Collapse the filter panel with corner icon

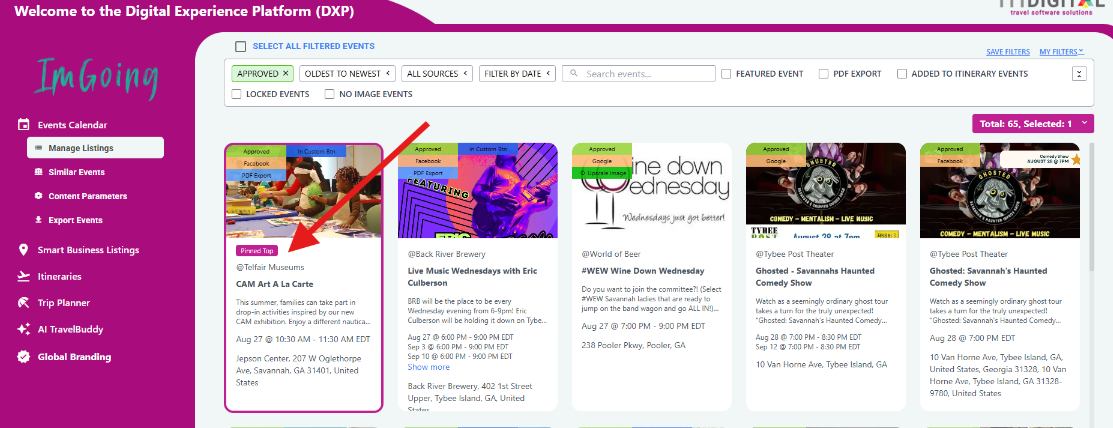(1079, 74)
